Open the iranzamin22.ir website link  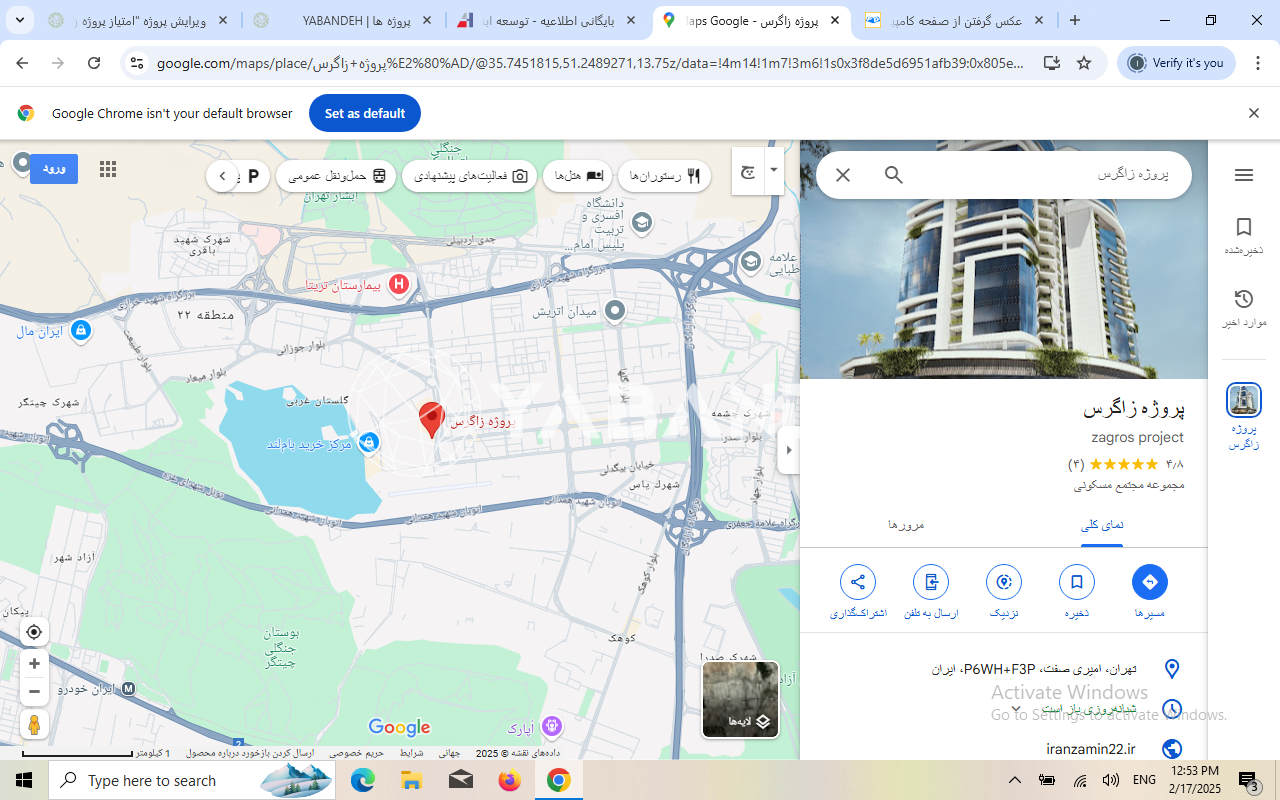(x=1090, y=749)
